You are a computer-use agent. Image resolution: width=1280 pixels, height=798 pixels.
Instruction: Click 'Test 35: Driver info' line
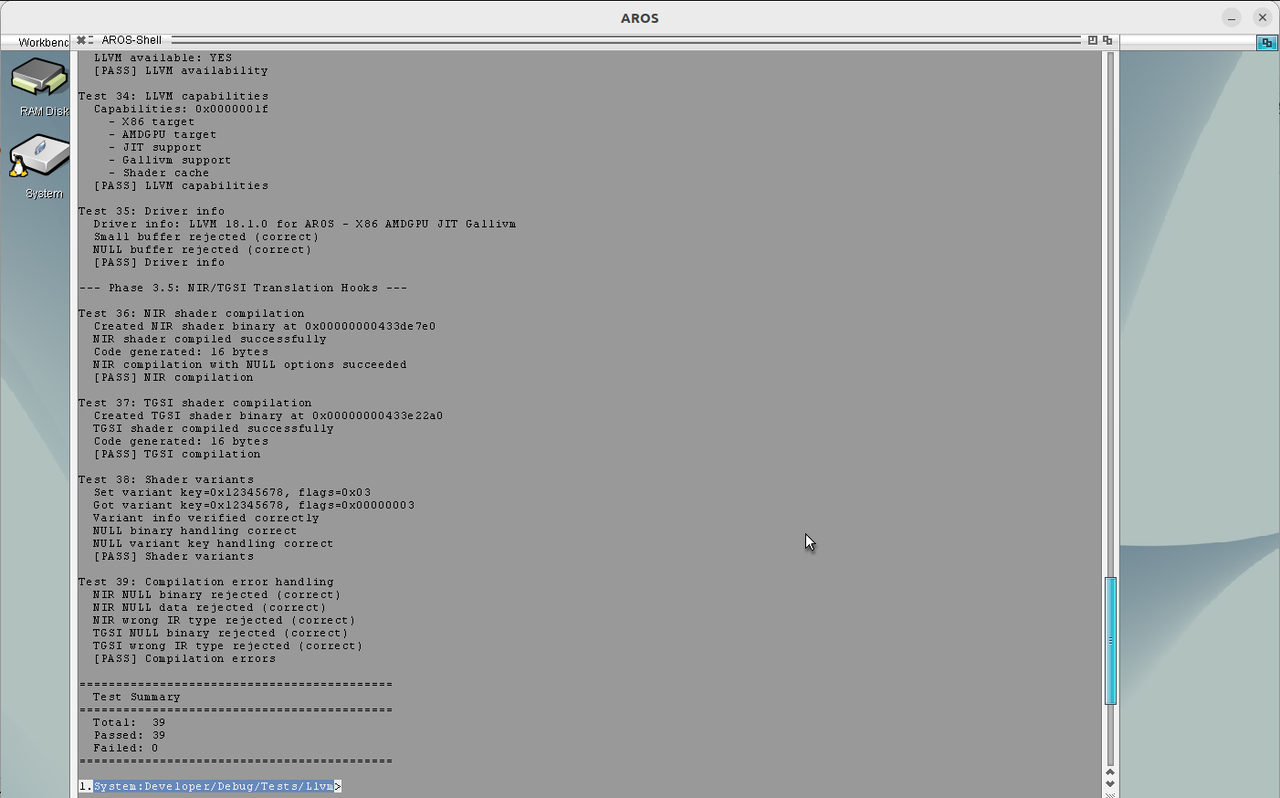[151, 212]
